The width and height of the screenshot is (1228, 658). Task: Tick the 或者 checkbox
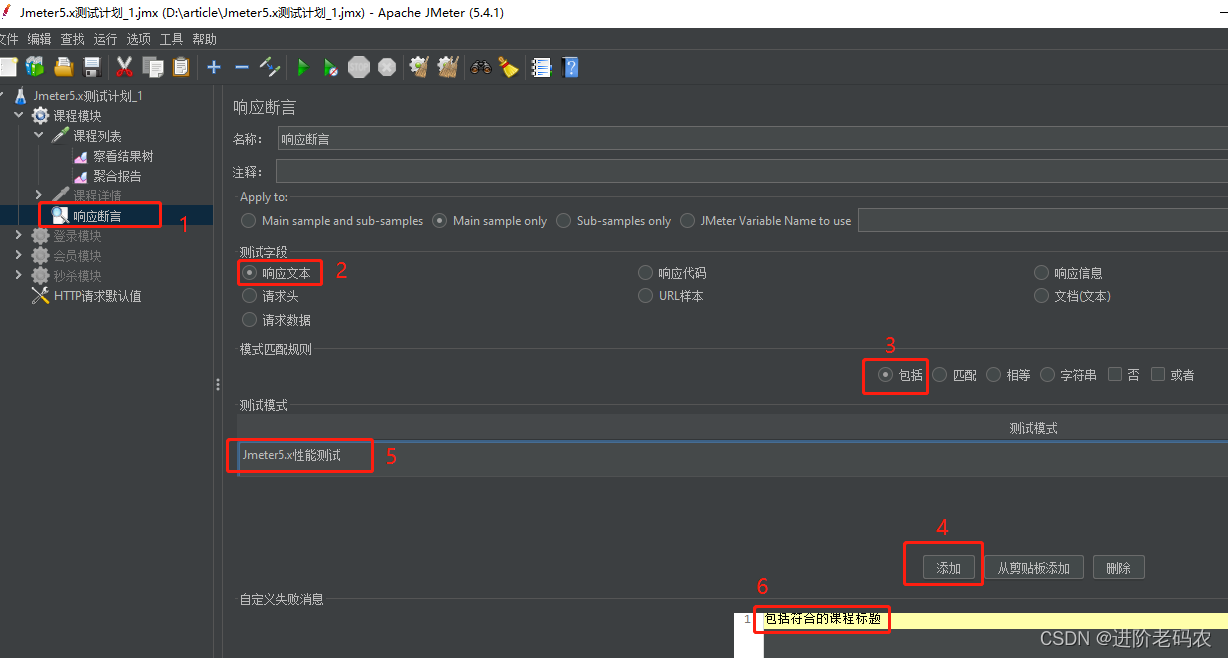click(1158, 374)
